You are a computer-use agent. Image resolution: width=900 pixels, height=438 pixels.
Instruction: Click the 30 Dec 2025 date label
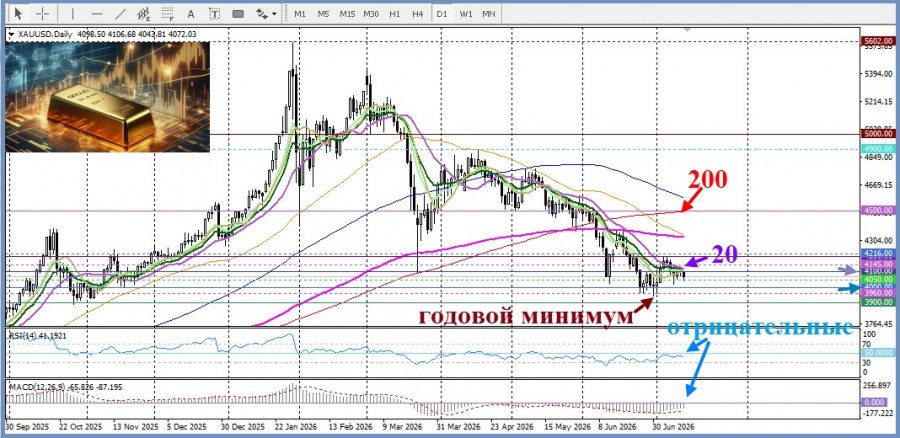click(242, 427)
